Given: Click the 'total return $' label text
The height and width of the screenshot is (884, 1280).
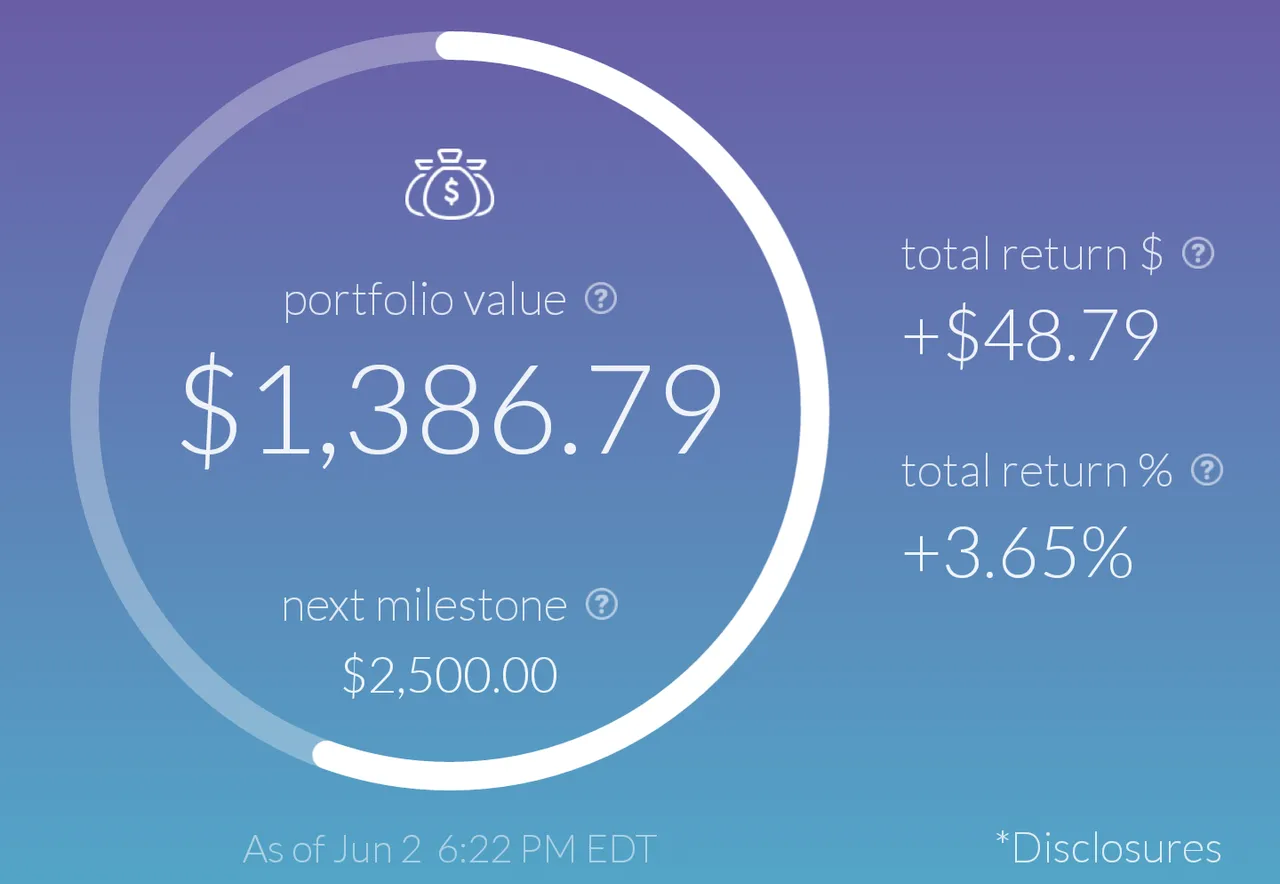Looking at the screenshot, I should tap(1032, 254).
